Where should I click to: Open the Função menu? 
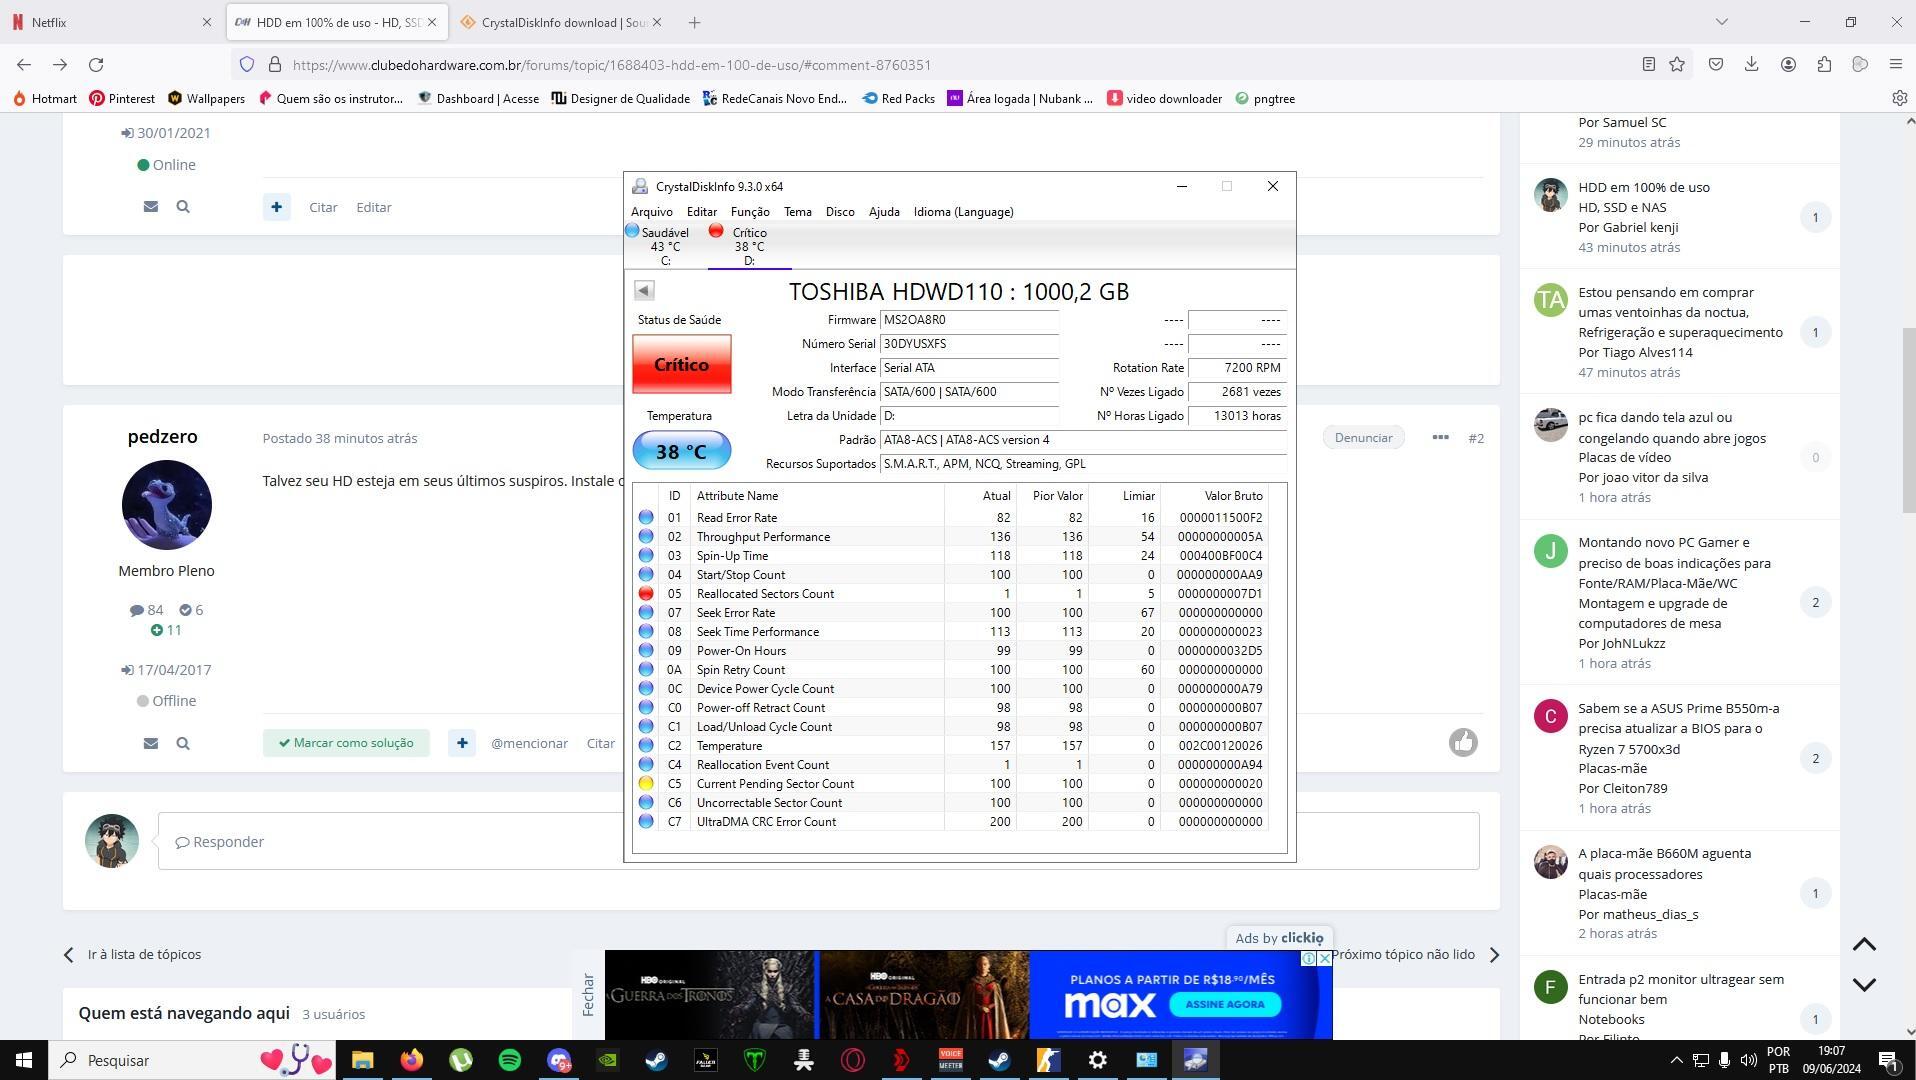750,212
